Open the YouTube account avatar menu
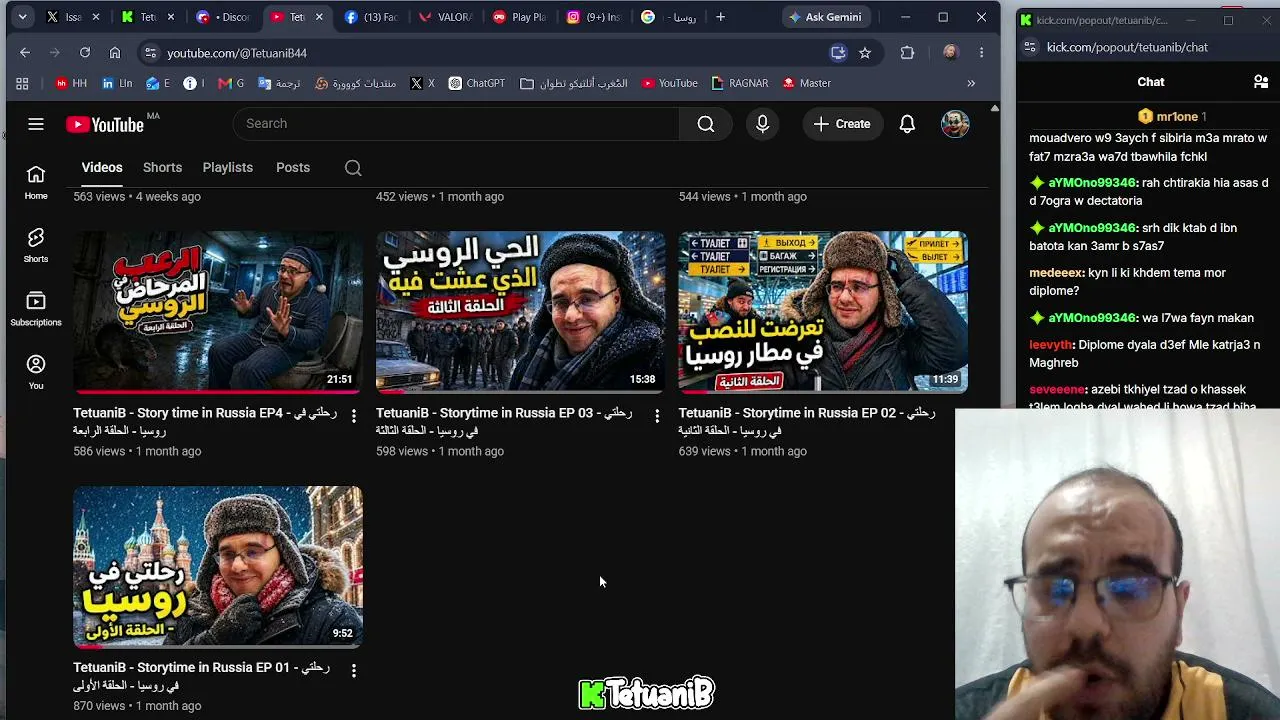 [x=955, y=124]
